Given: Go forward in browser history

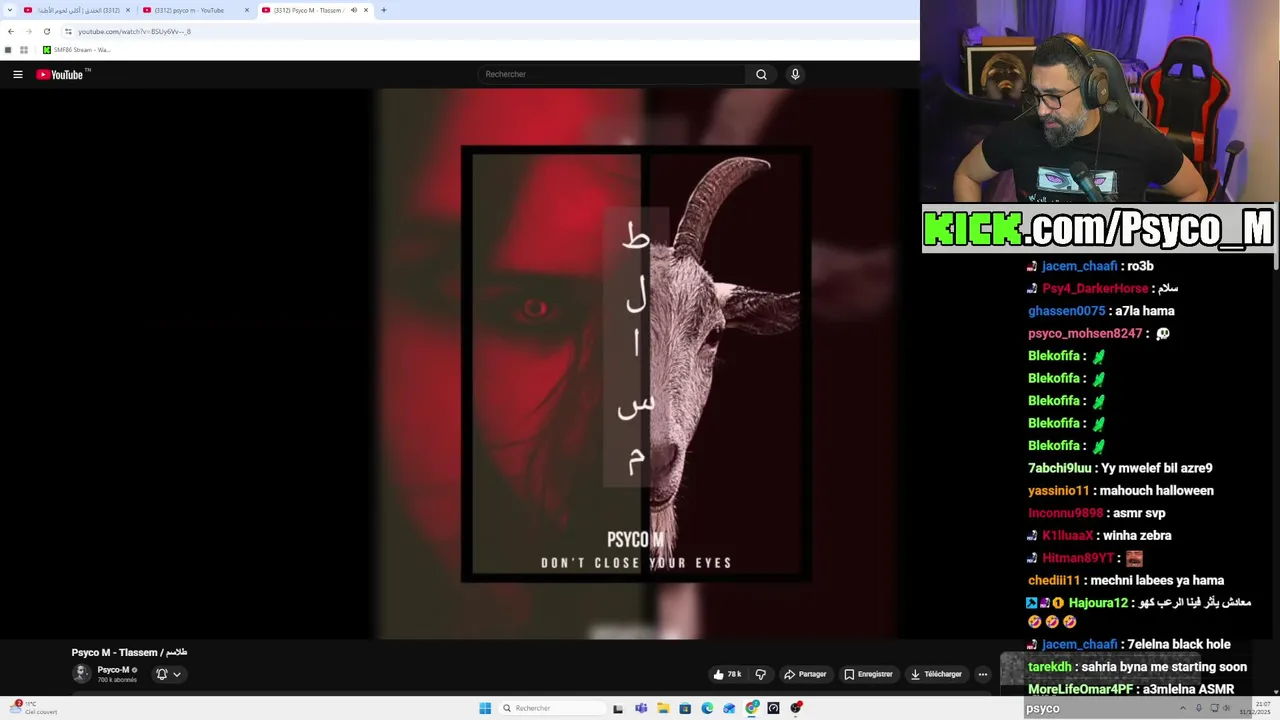Looking at the screenshot, I should tap(28, 31).
